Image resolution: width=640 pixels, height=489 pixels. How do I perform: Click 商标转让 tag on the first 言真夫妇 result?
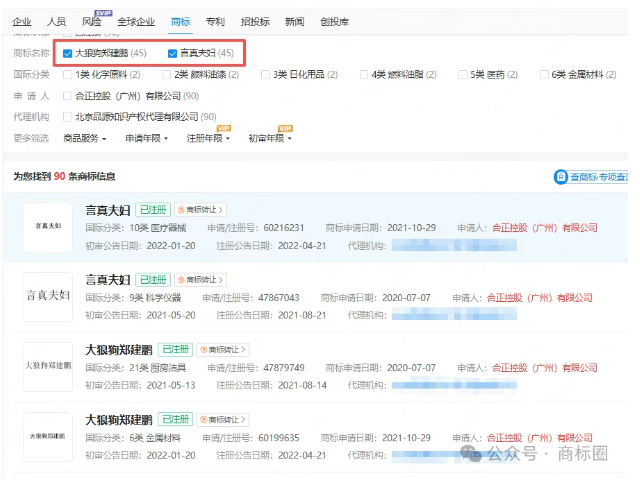pos(201,210)
